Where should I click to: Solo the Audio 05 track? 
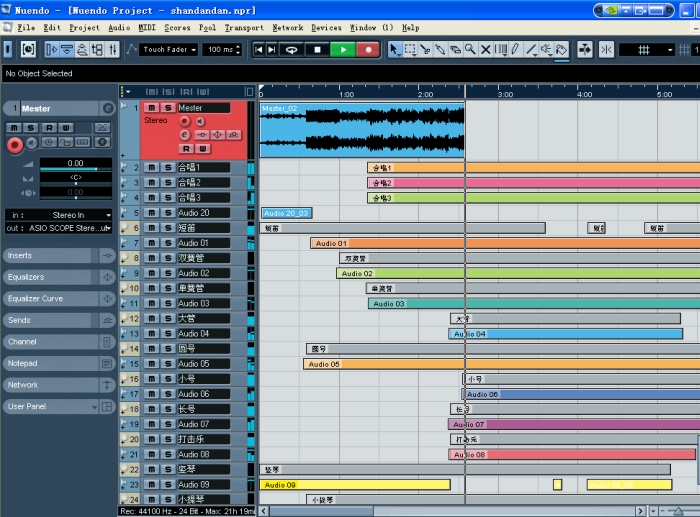point(168,364)
